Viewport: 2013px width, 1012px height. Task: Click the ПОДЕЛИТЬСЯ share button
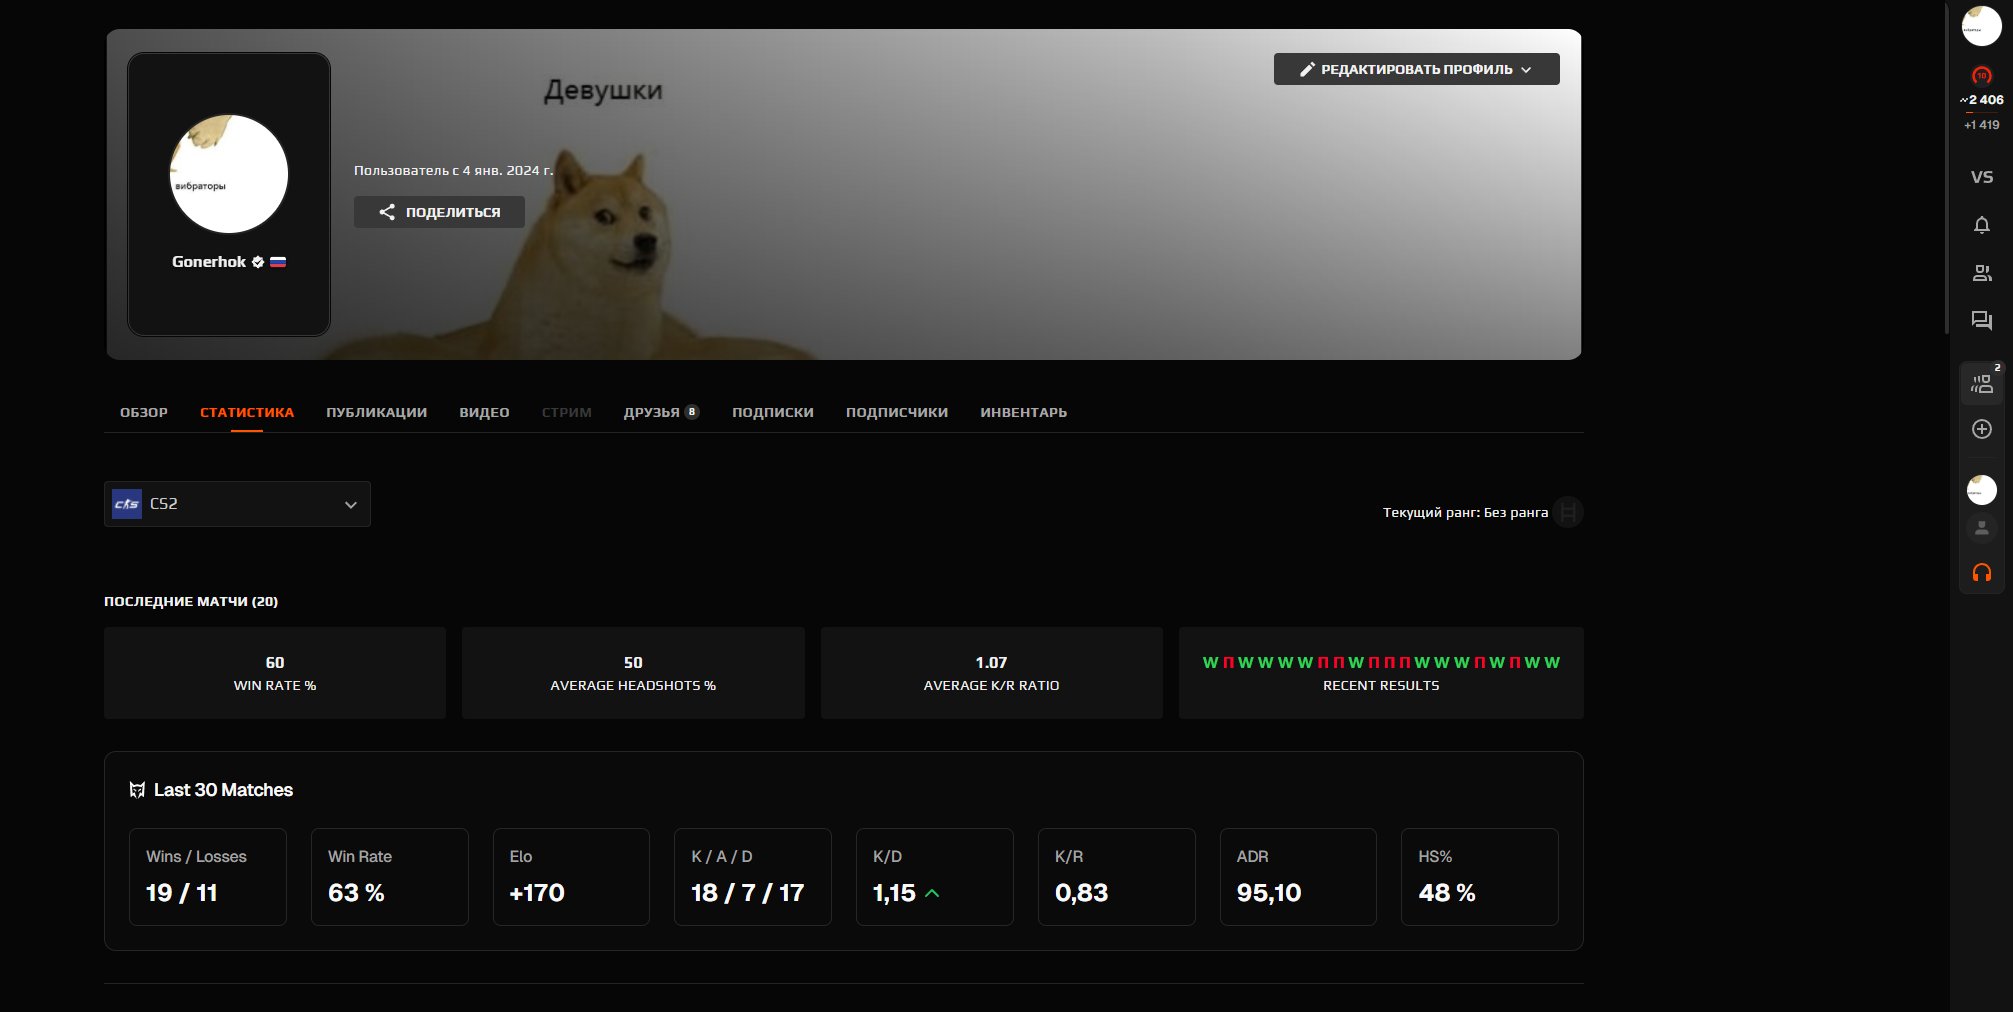(439, 212)
